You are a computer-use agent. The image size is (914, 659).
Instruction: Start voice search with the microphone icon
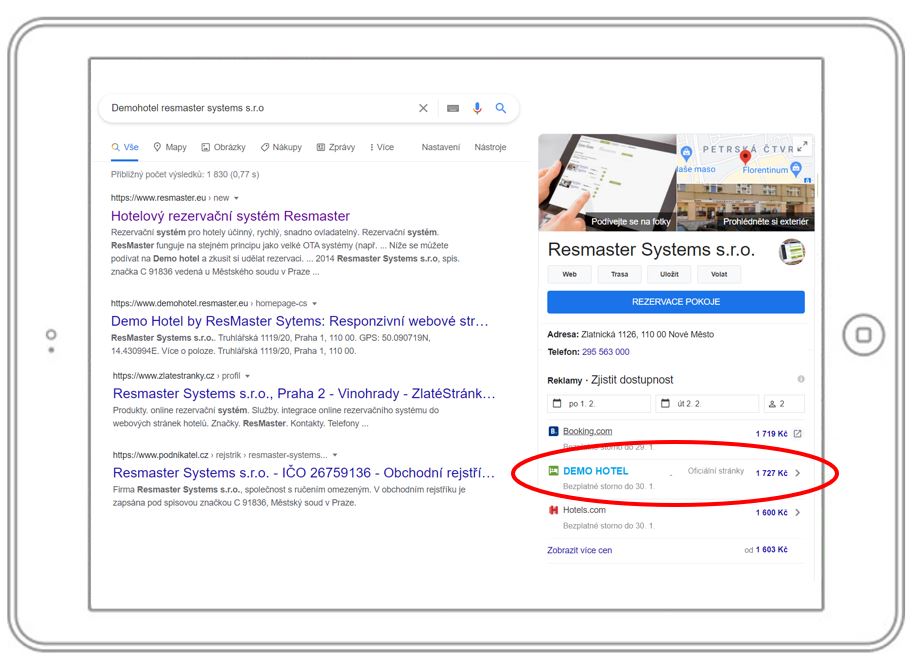(x=477, y=108)
